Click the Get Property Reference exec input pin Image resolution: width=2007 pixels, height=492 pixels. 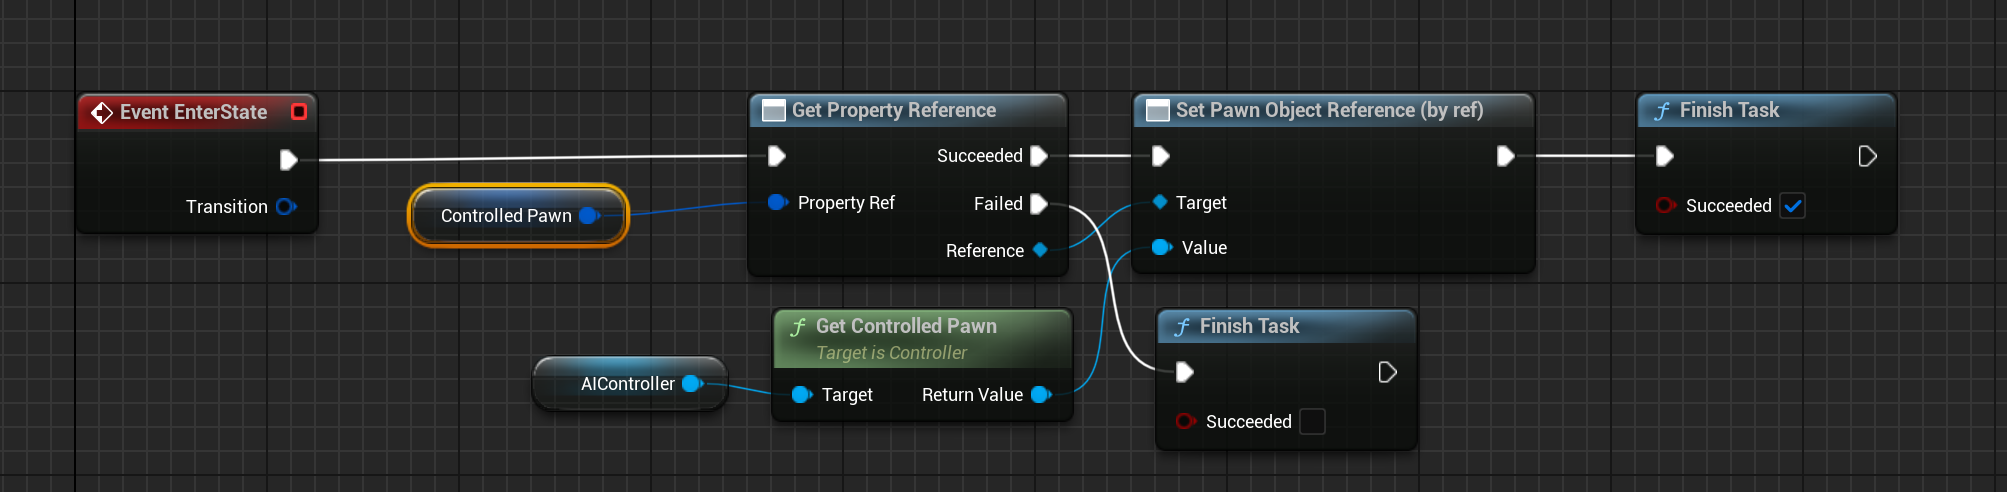click(x=776, y=156)
